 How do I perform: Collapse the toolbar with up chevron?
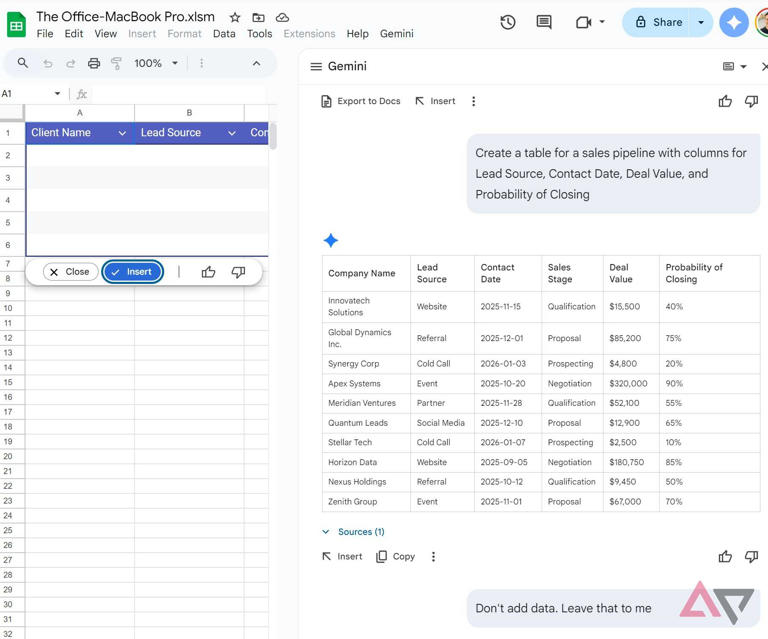pyautogui.click(x=256, y=63)
